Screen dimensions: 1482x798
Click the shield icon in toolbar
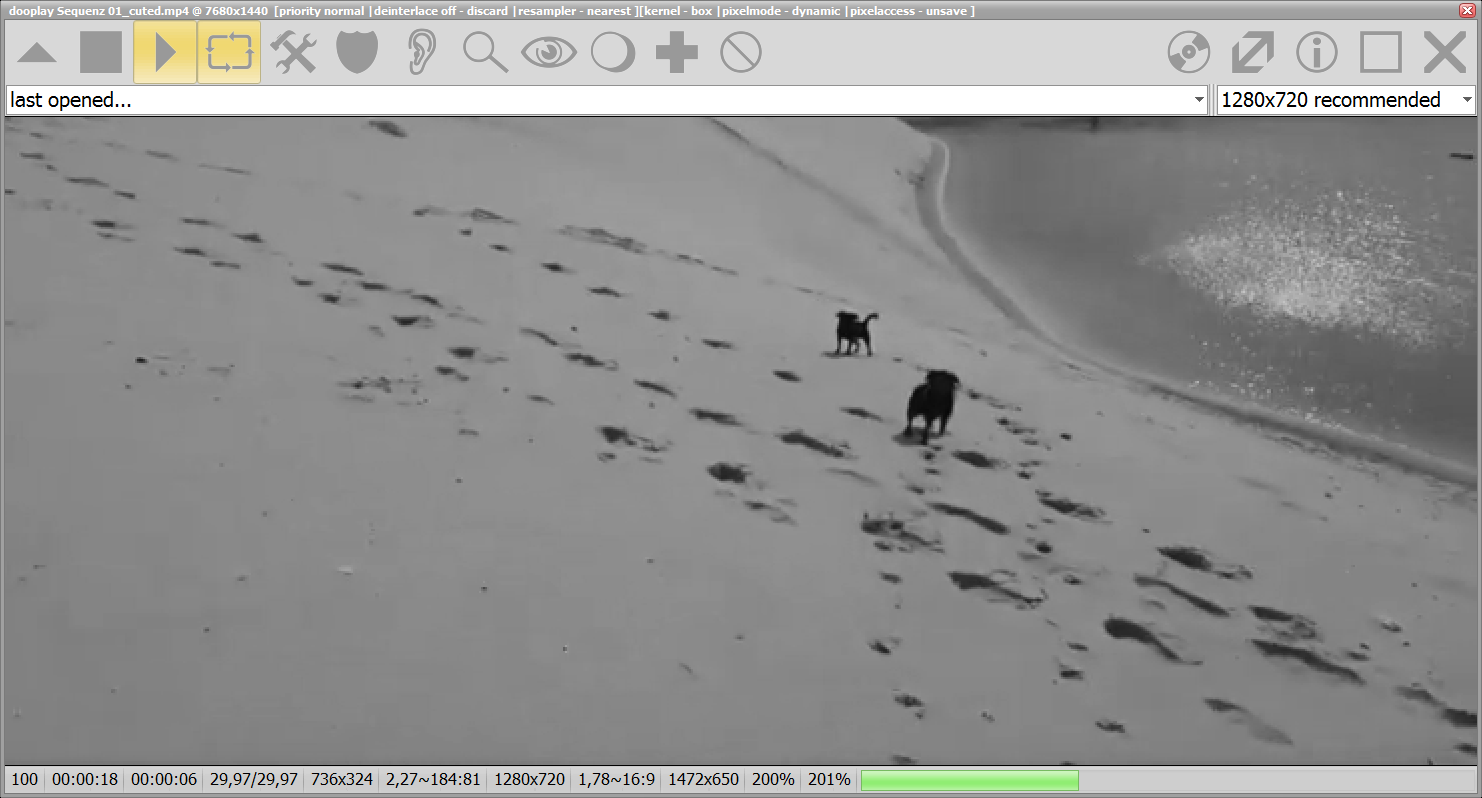[x=357, y=52]
